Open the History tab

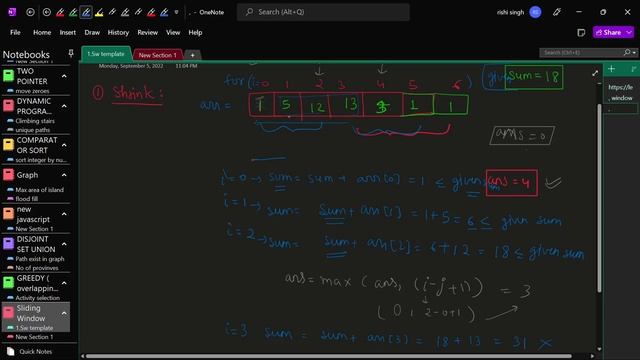coord(118,33)
